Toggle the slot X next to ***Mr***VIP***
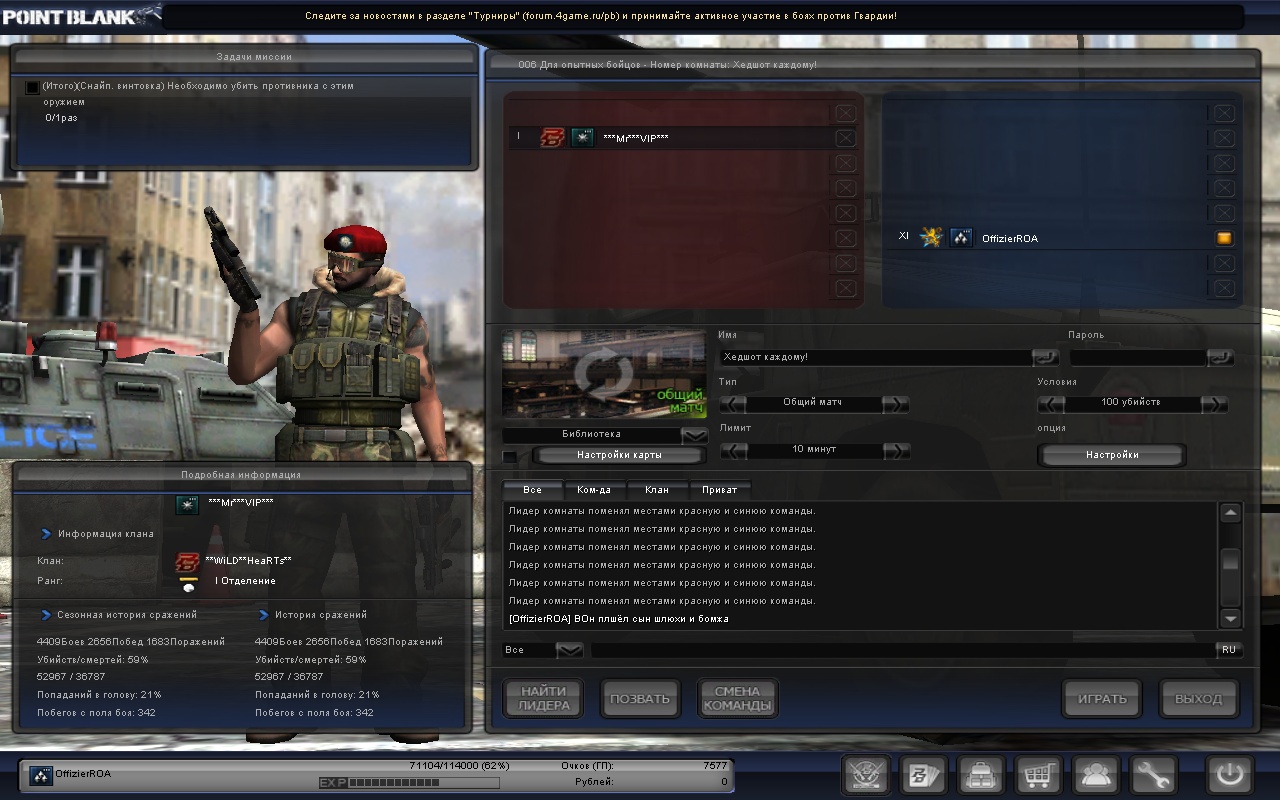The image size is (1280, 800). click(x=845, y=138)
